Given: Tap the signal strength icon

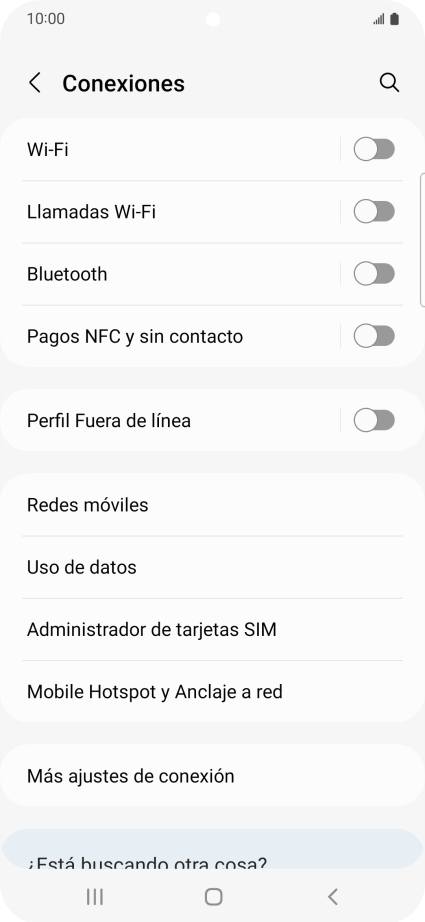Looking at the screenshot, I should pyautogui.click(x=379, y=19).
